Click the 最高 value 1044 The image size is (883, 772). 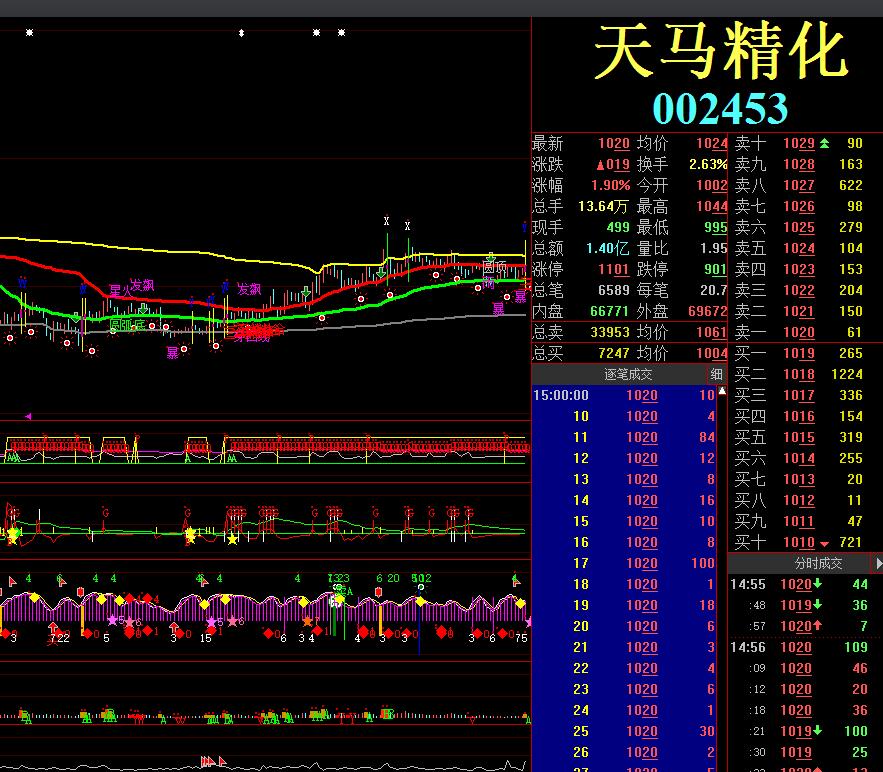click(x=712, y=207)
